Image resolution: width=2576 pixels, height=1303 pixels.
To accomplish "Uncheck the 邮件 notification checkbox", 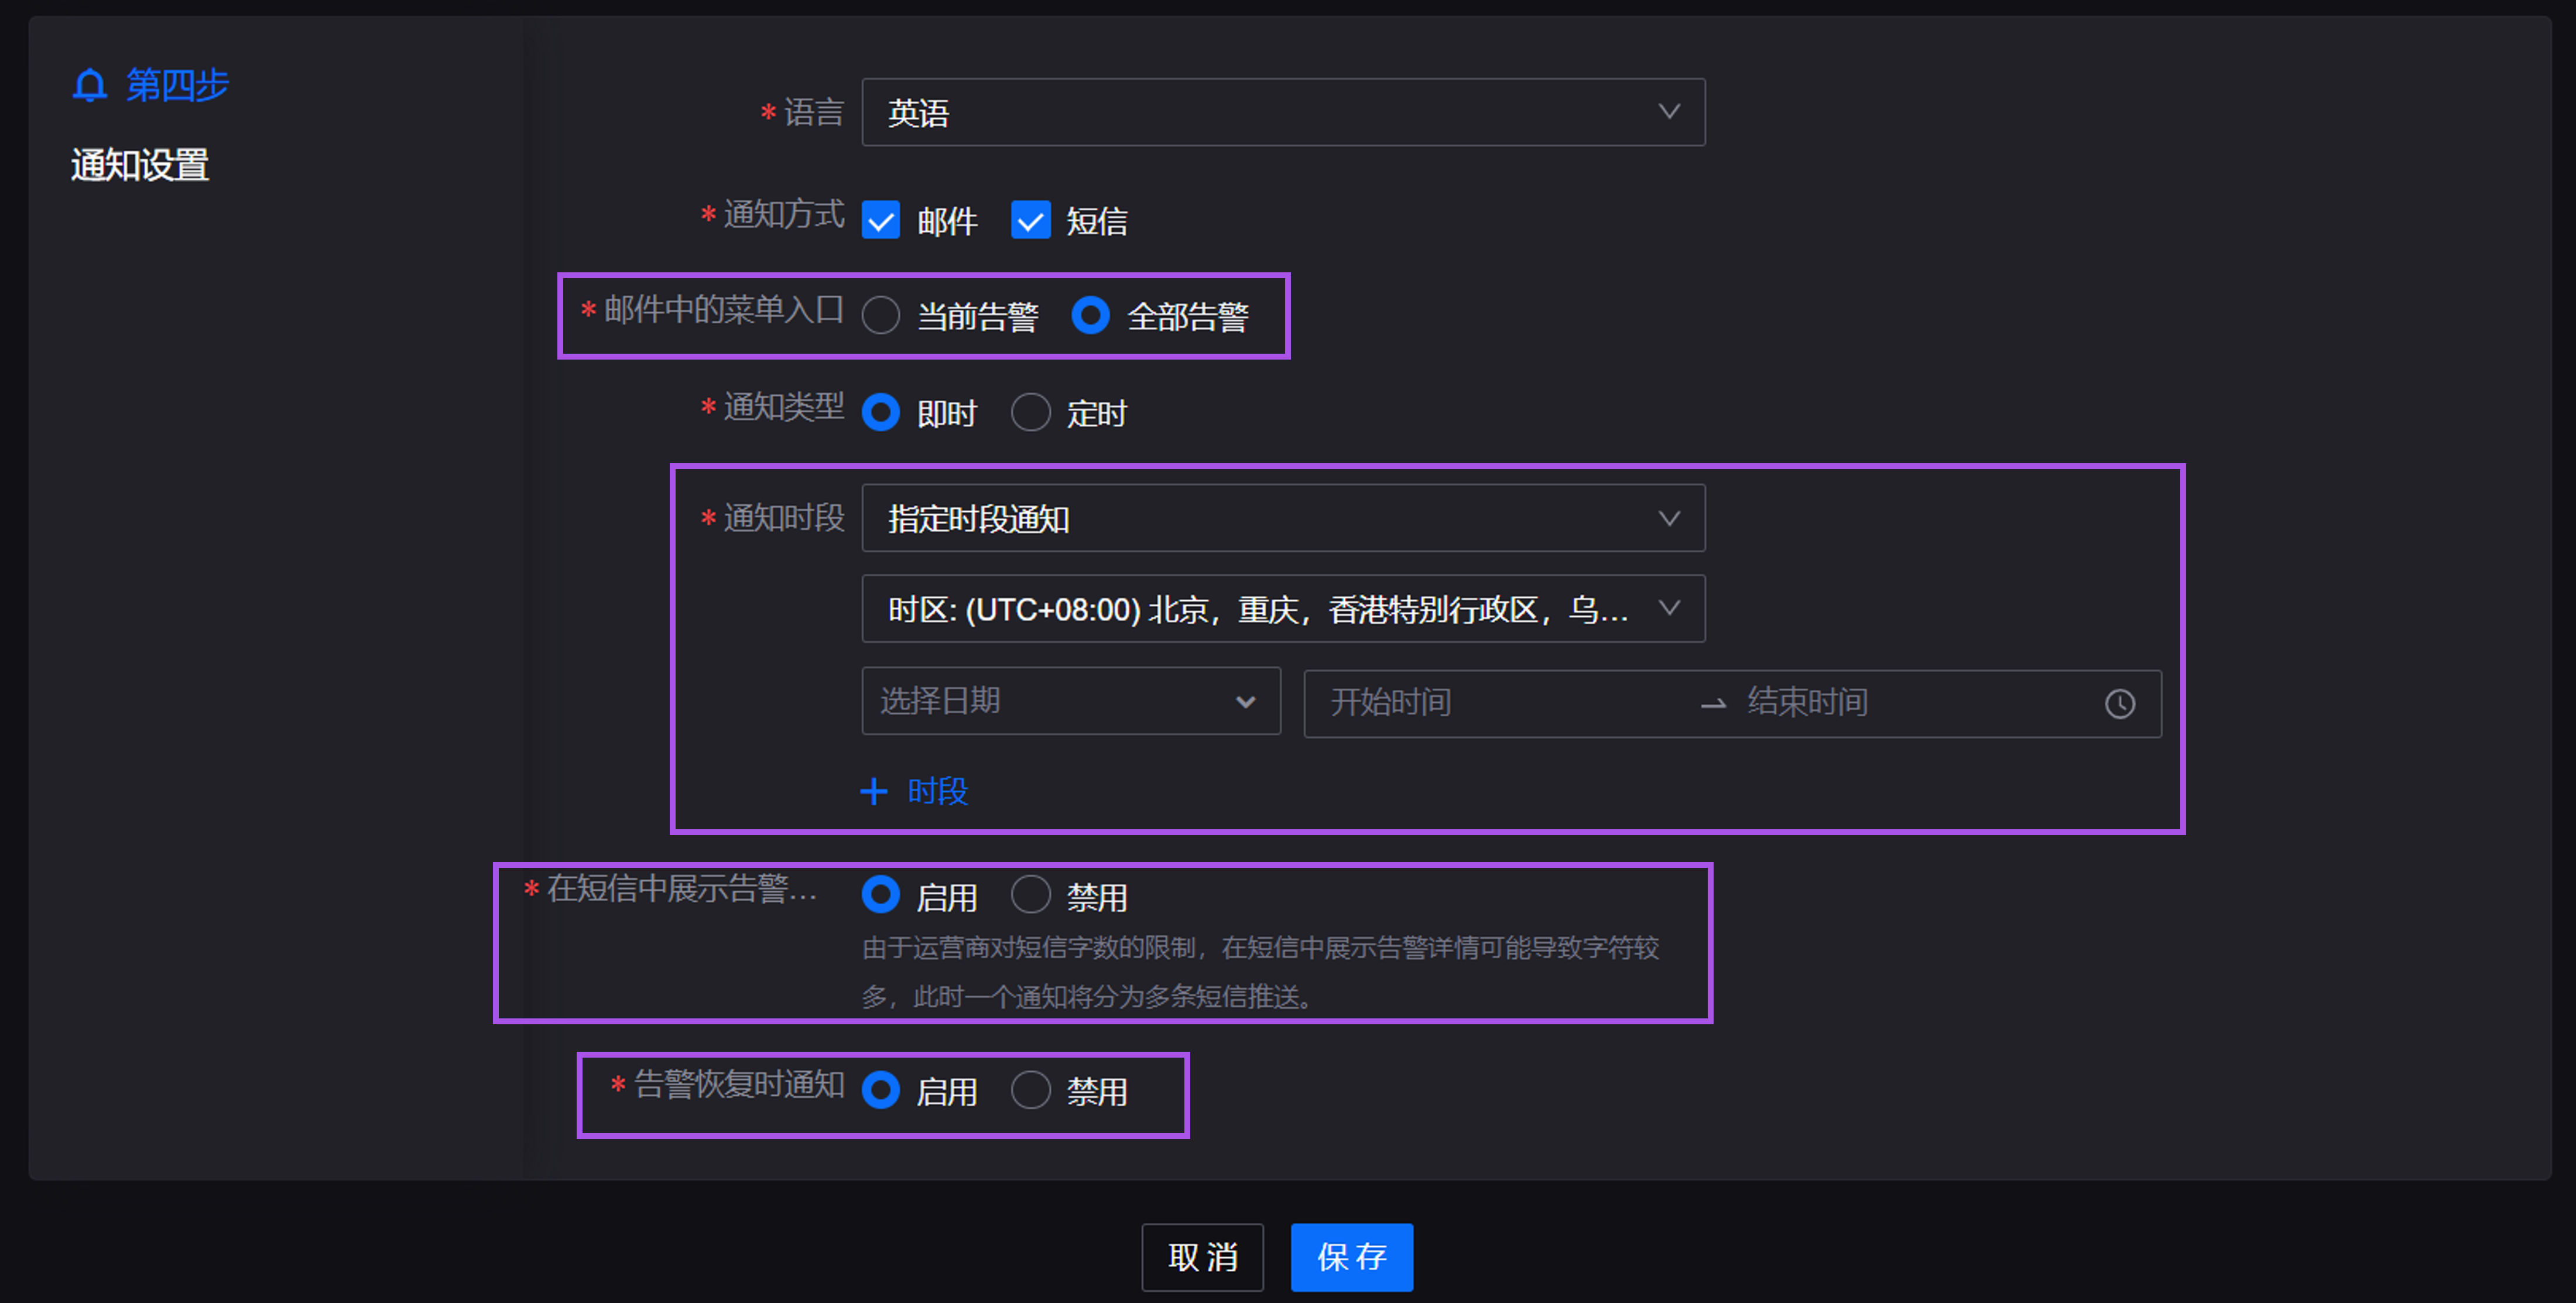I will [880, 220].
